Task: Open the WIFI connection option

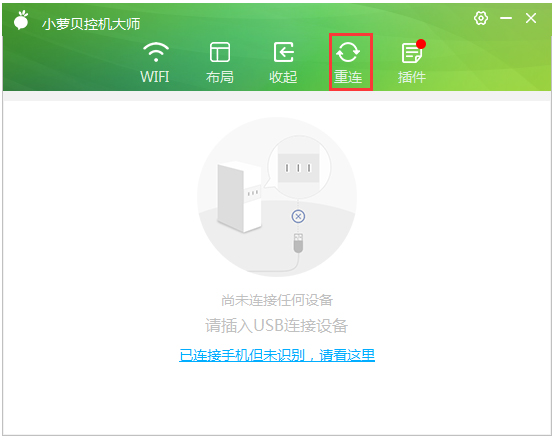Action: [155, 63]
